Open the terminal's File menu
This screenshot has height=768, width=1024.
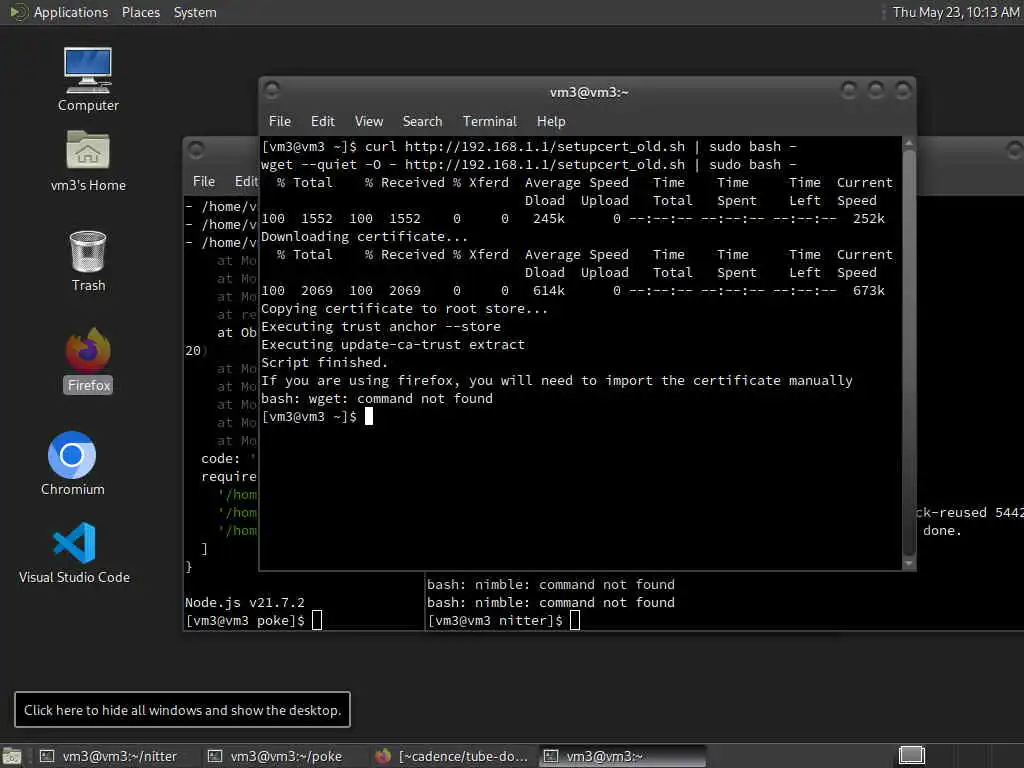280,121
